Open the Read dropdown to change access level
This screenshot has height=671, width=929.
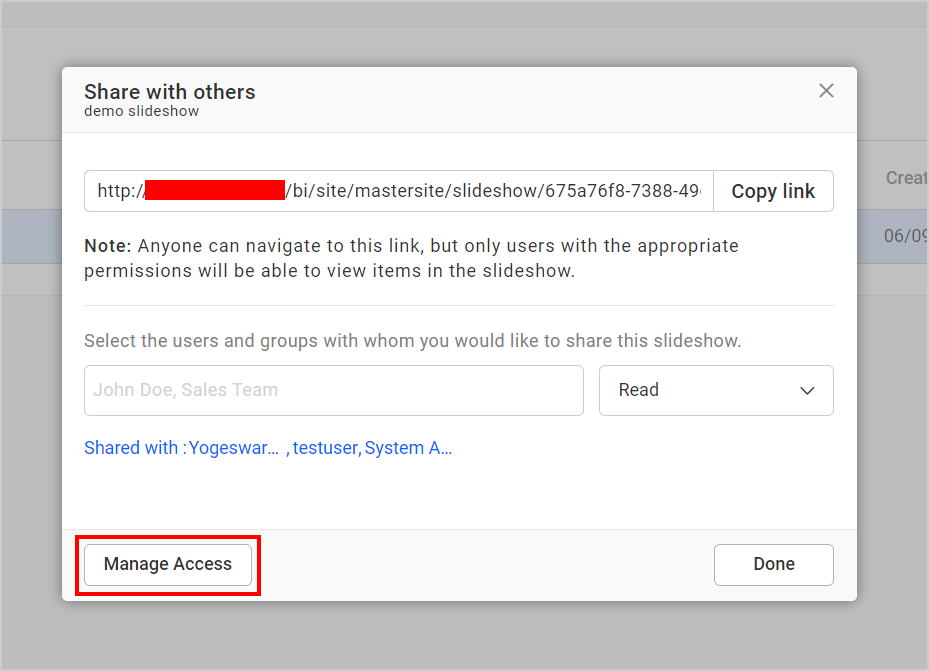point(716,391)
